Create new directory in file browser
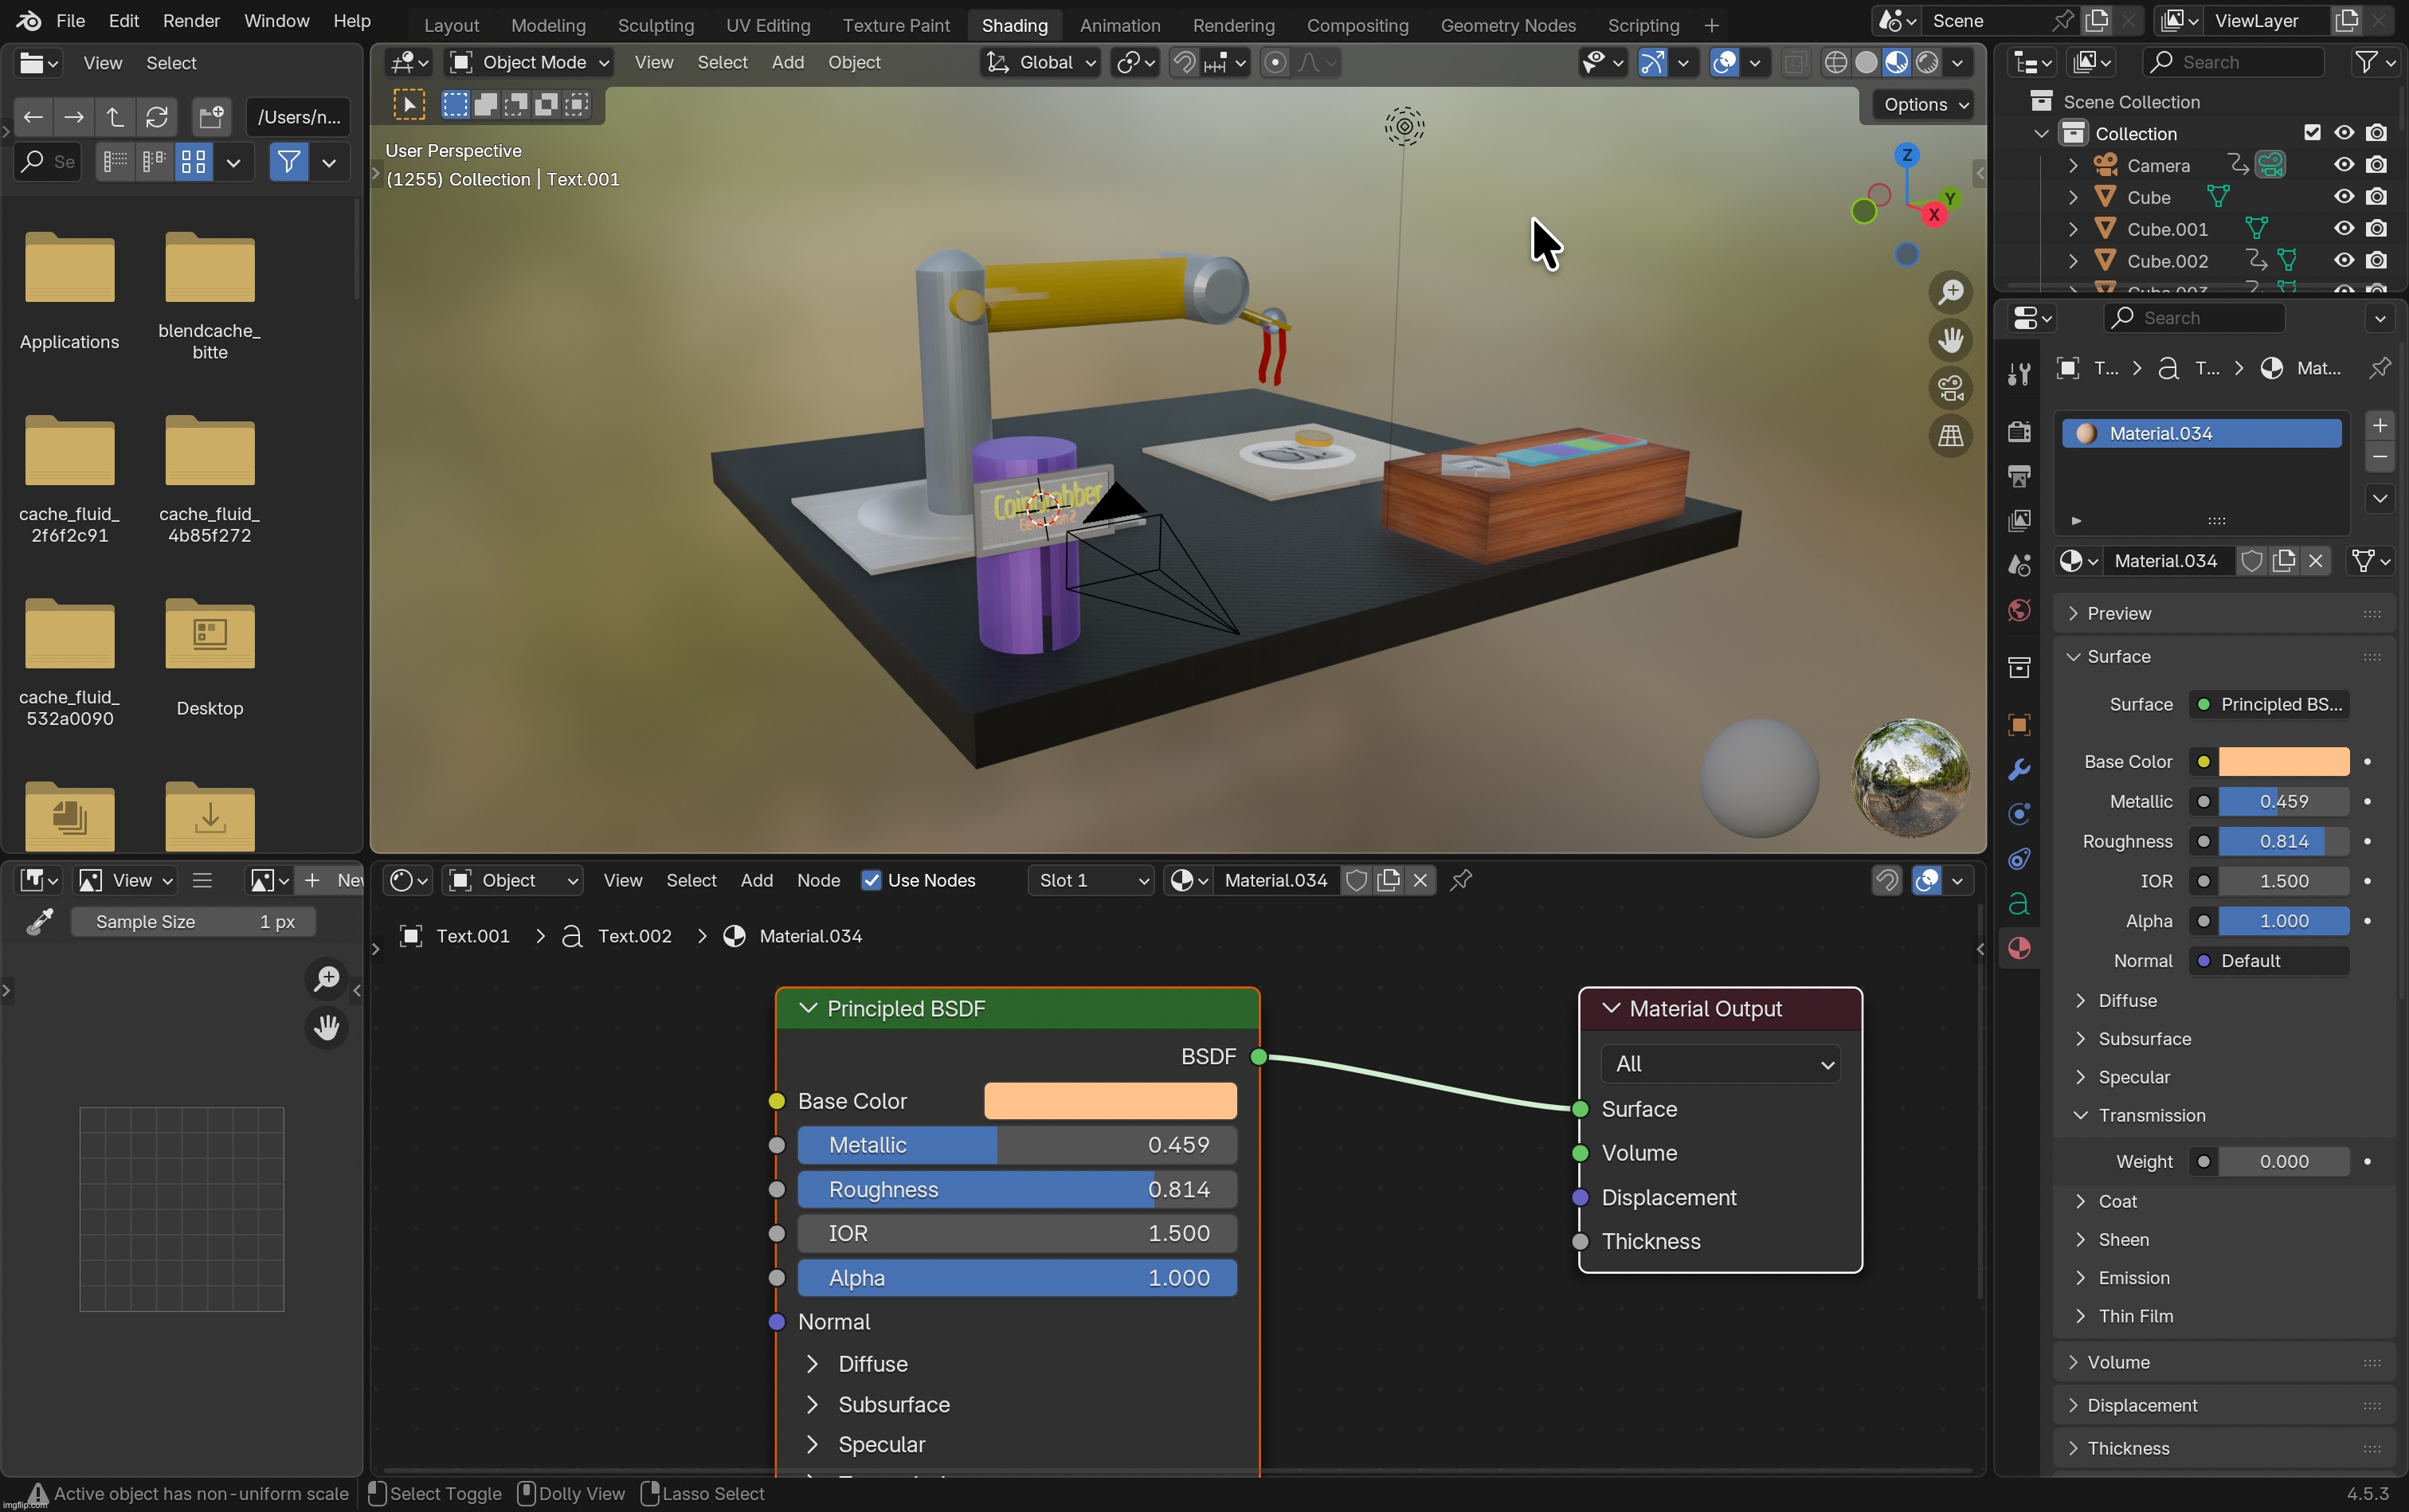The image size is (2409, 1512). coord(210,117)
